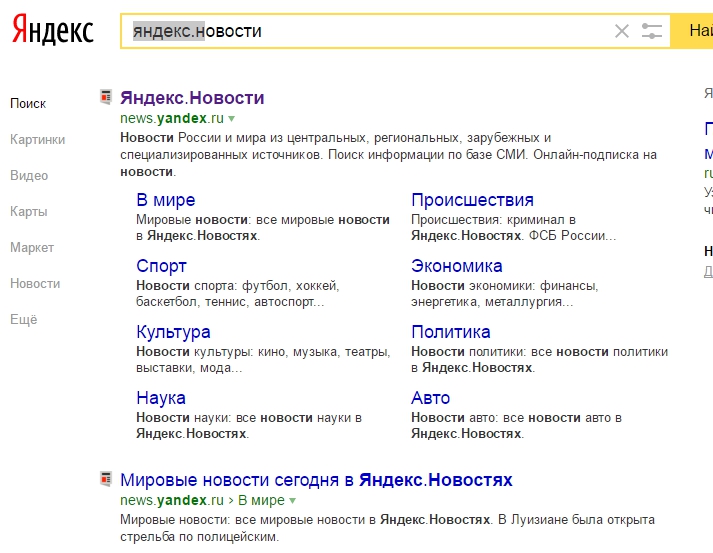This screenshot has height=553, width=713.
Task: Open the Наука sitelink
Action: point(161,398)
